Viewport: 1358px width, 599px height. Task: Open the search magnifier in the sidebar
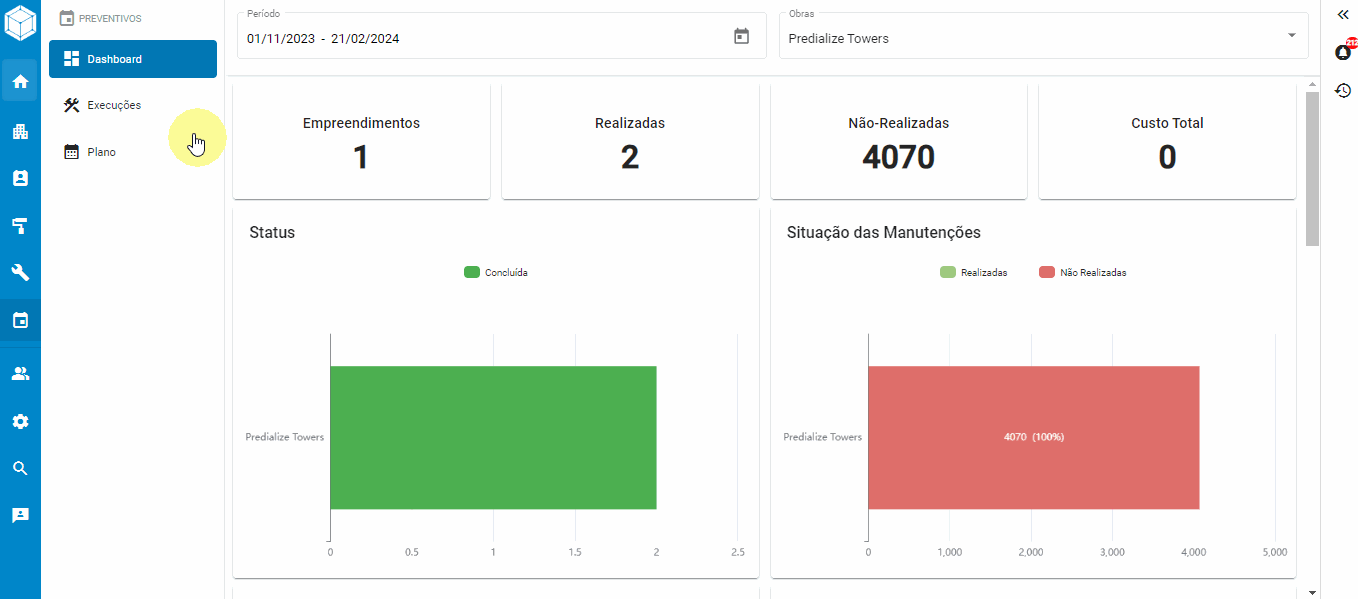tap(20, 467)
